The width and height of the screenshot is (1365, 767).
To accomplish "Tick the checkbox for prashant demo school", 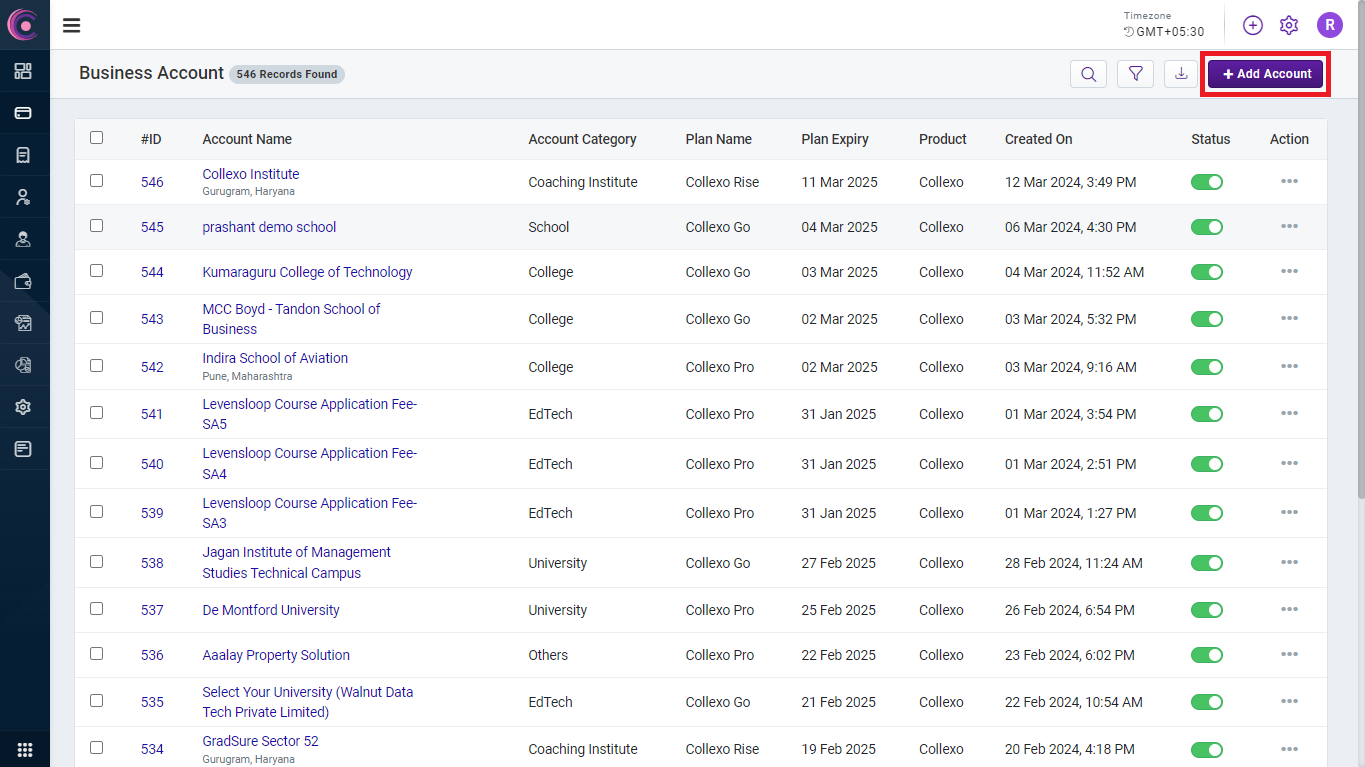I will click(x=97, y=226).
